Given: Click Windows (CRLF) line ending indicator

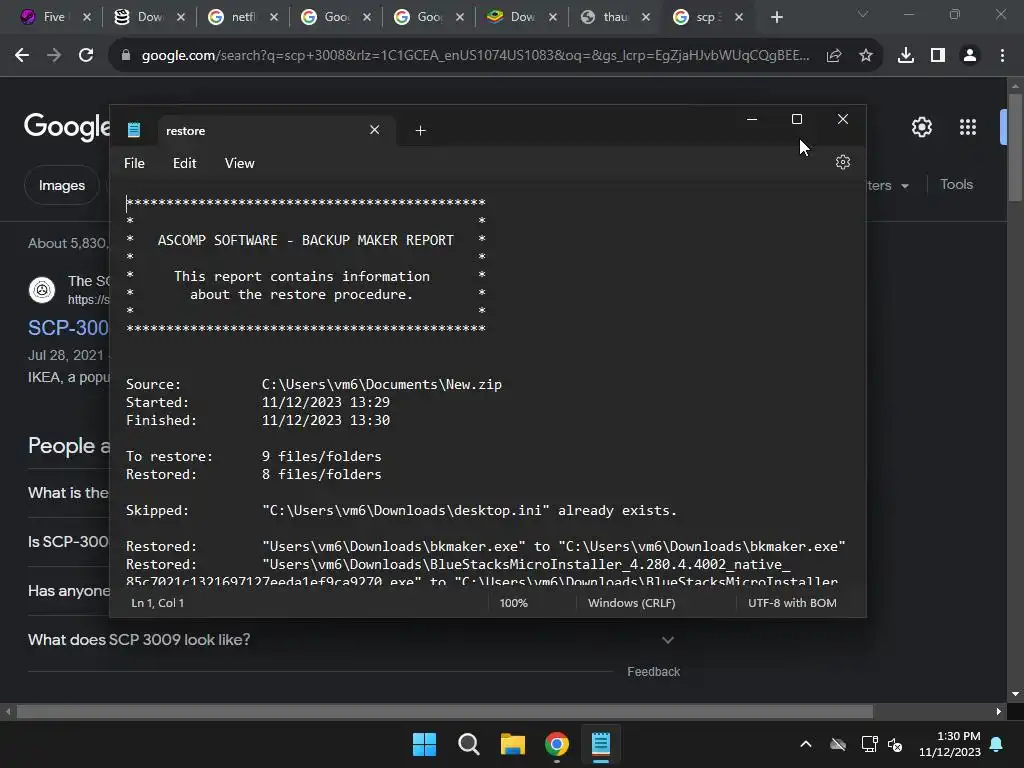Looking at the screenshot, I should [x=632, y=603].
